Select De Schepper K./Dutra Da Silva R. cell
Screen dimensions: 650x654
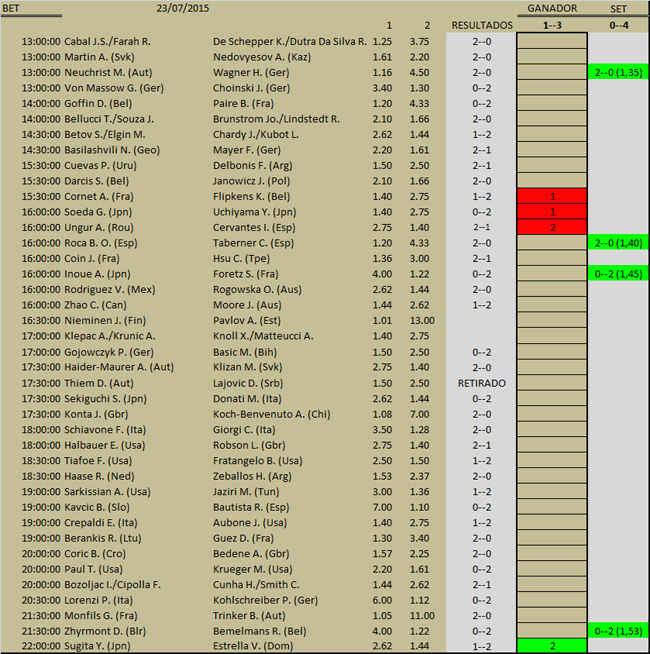[290, 42]
